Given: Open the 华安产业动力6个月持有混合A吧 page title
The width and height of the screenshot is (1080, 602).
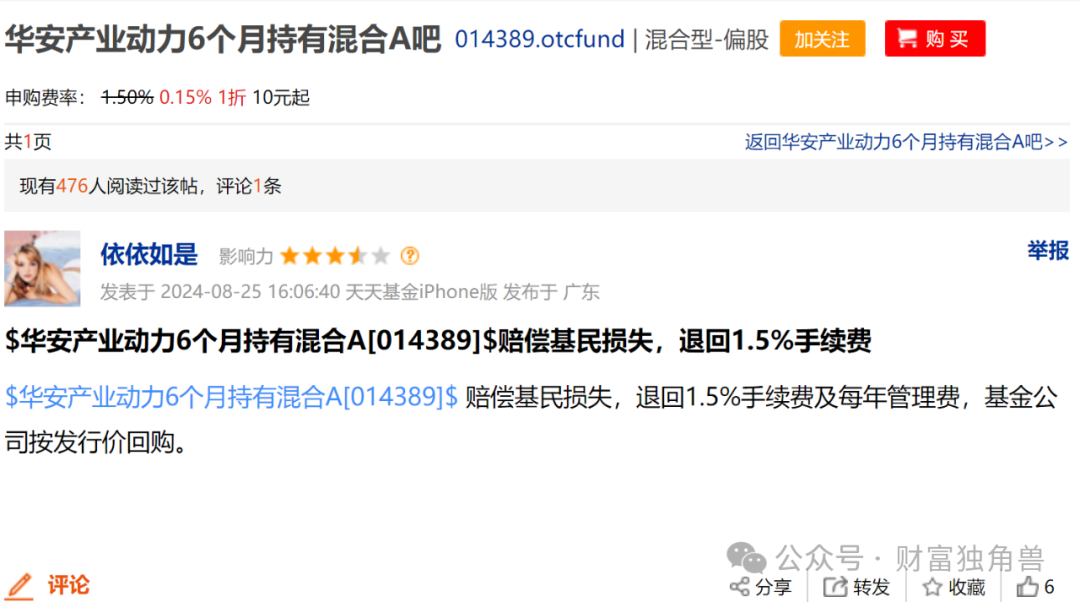Looking at the screenshot, I should tap(222, 39).
